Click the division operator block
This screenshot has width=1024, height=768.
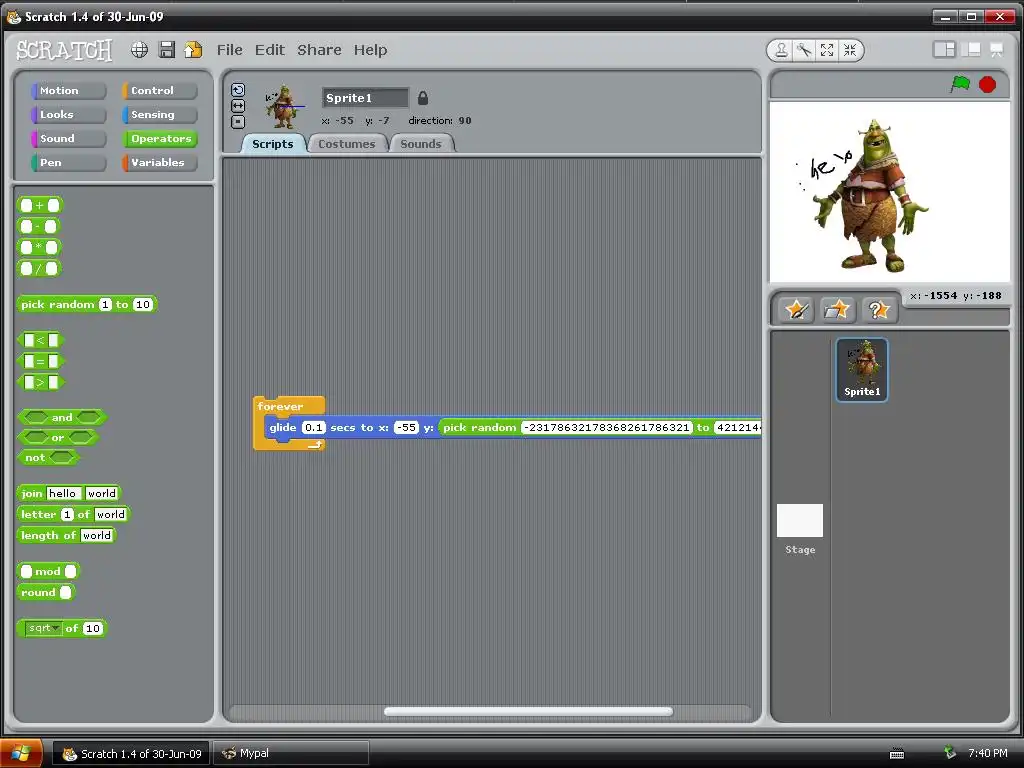pos(39,268)
